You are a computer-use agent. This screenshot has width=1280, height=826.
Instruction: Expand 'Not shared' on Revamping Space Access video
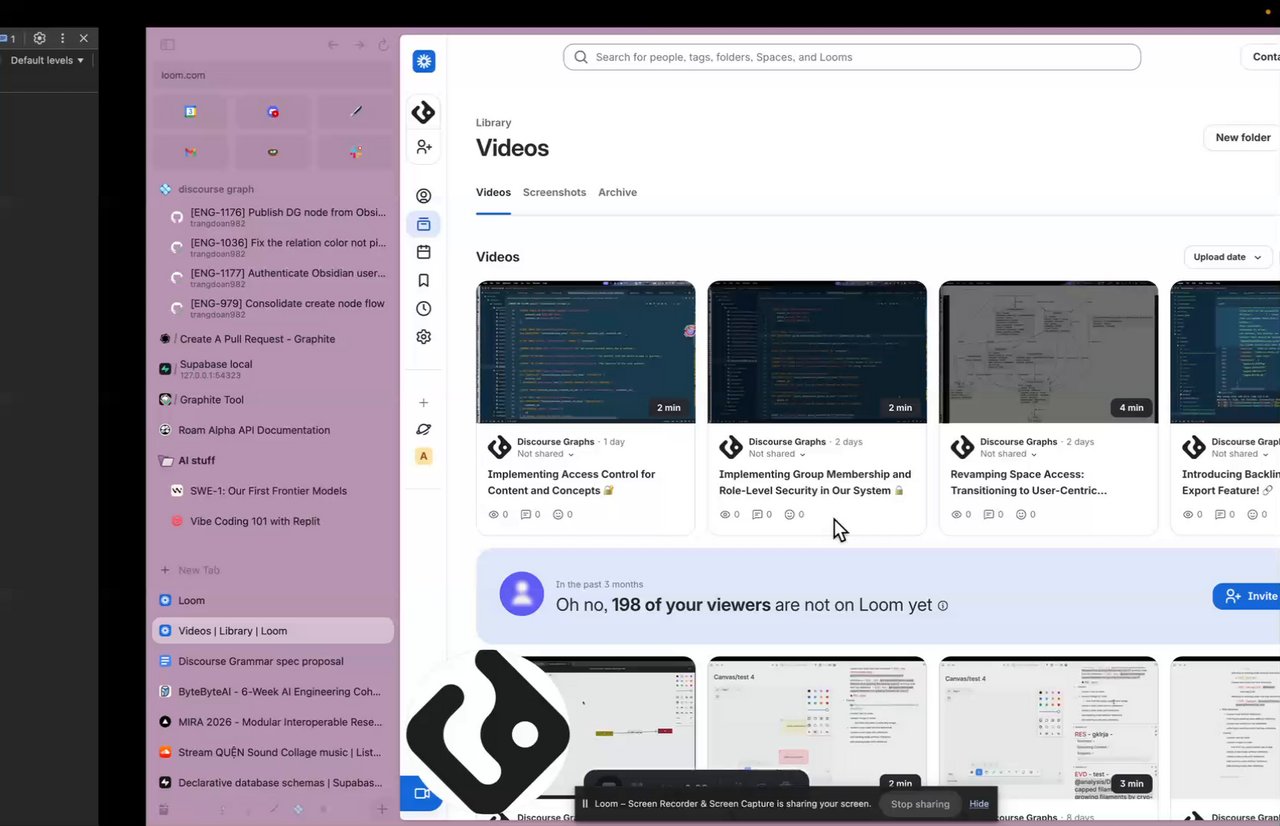[x=1009, y=454]
